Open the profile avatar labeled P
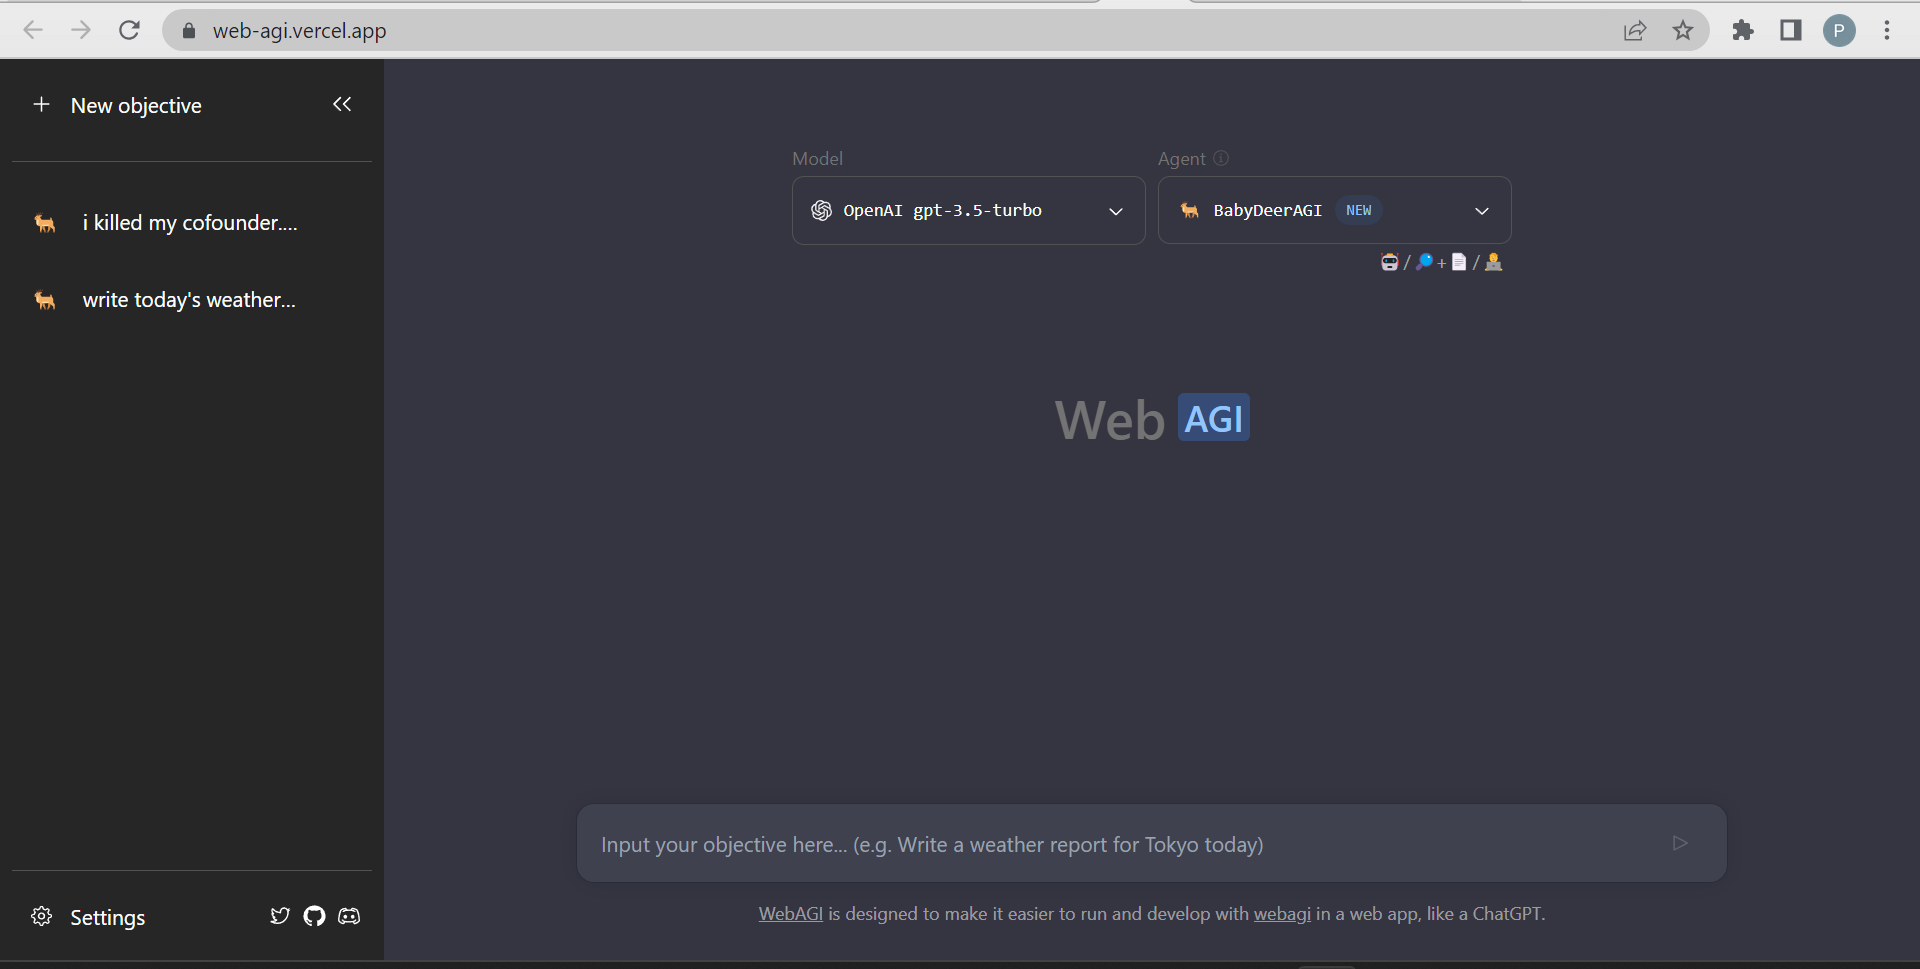Viewport: 1920px width, 969px height. coord(1839,31)
